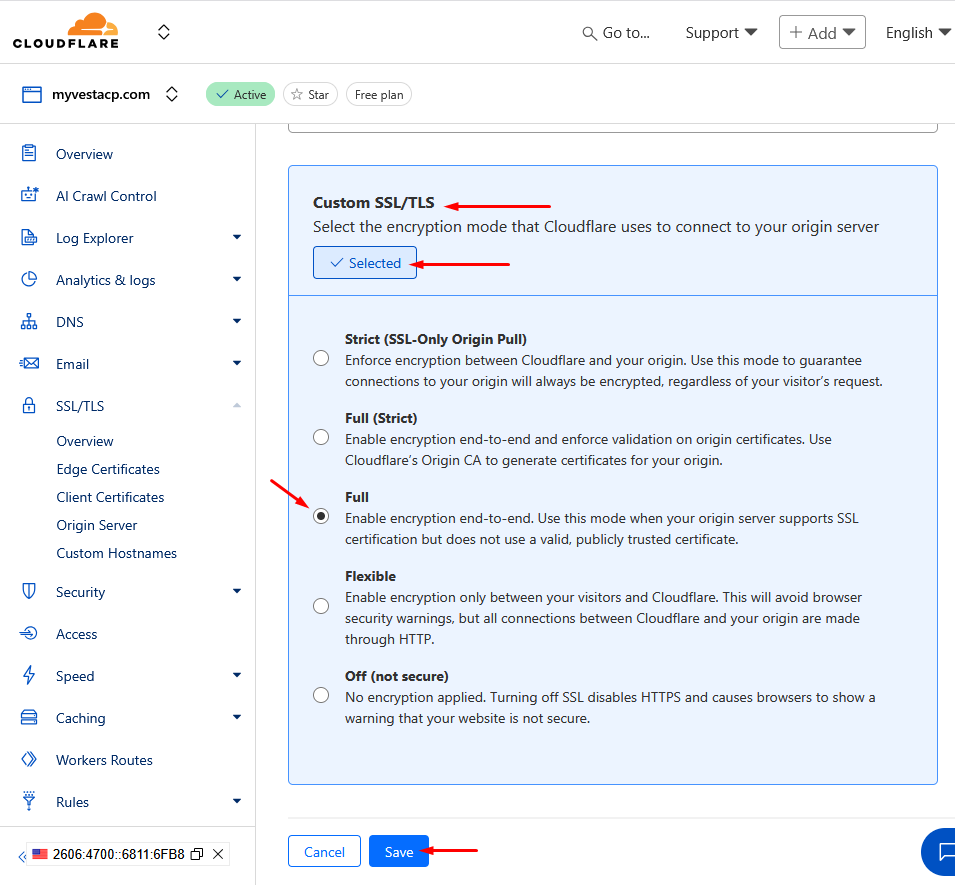Save the SSL/TLS encryption mode
955x885 pixels.
pyautogui.click(x=399, y=852)
